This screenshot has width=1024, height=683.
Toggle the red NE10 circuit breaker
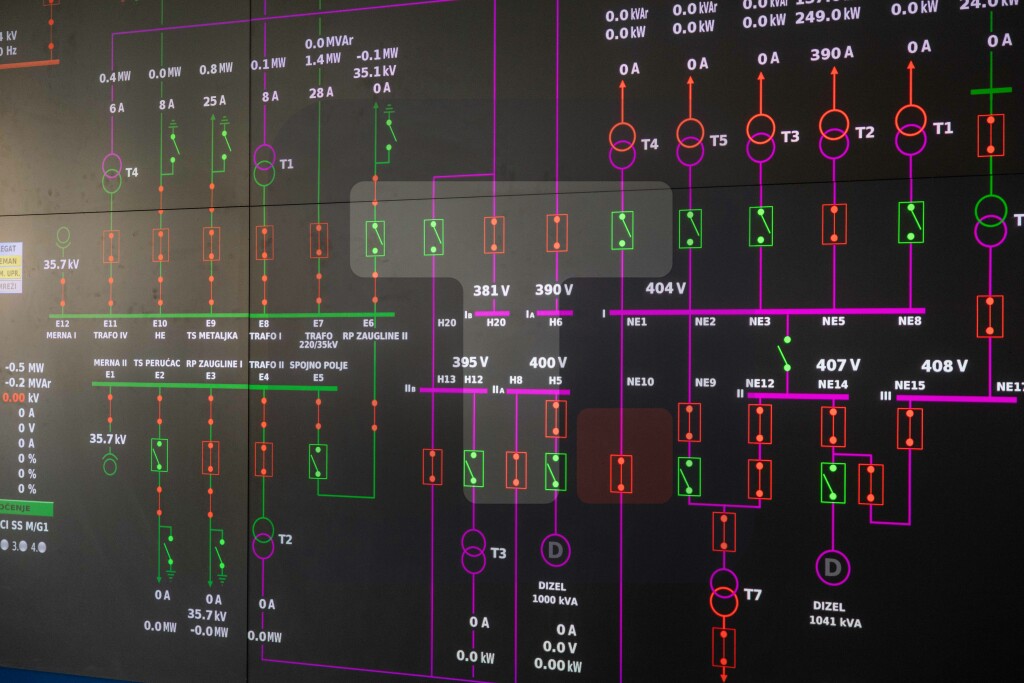(x=621, y=473)
